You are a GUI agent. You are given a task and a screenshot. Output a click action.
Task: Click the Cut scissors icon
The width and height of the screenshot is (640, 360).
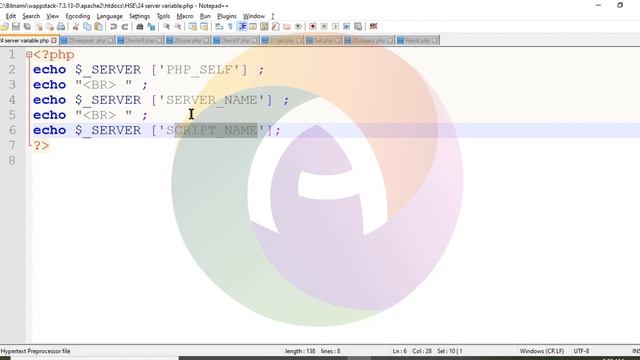coord(76,27)
